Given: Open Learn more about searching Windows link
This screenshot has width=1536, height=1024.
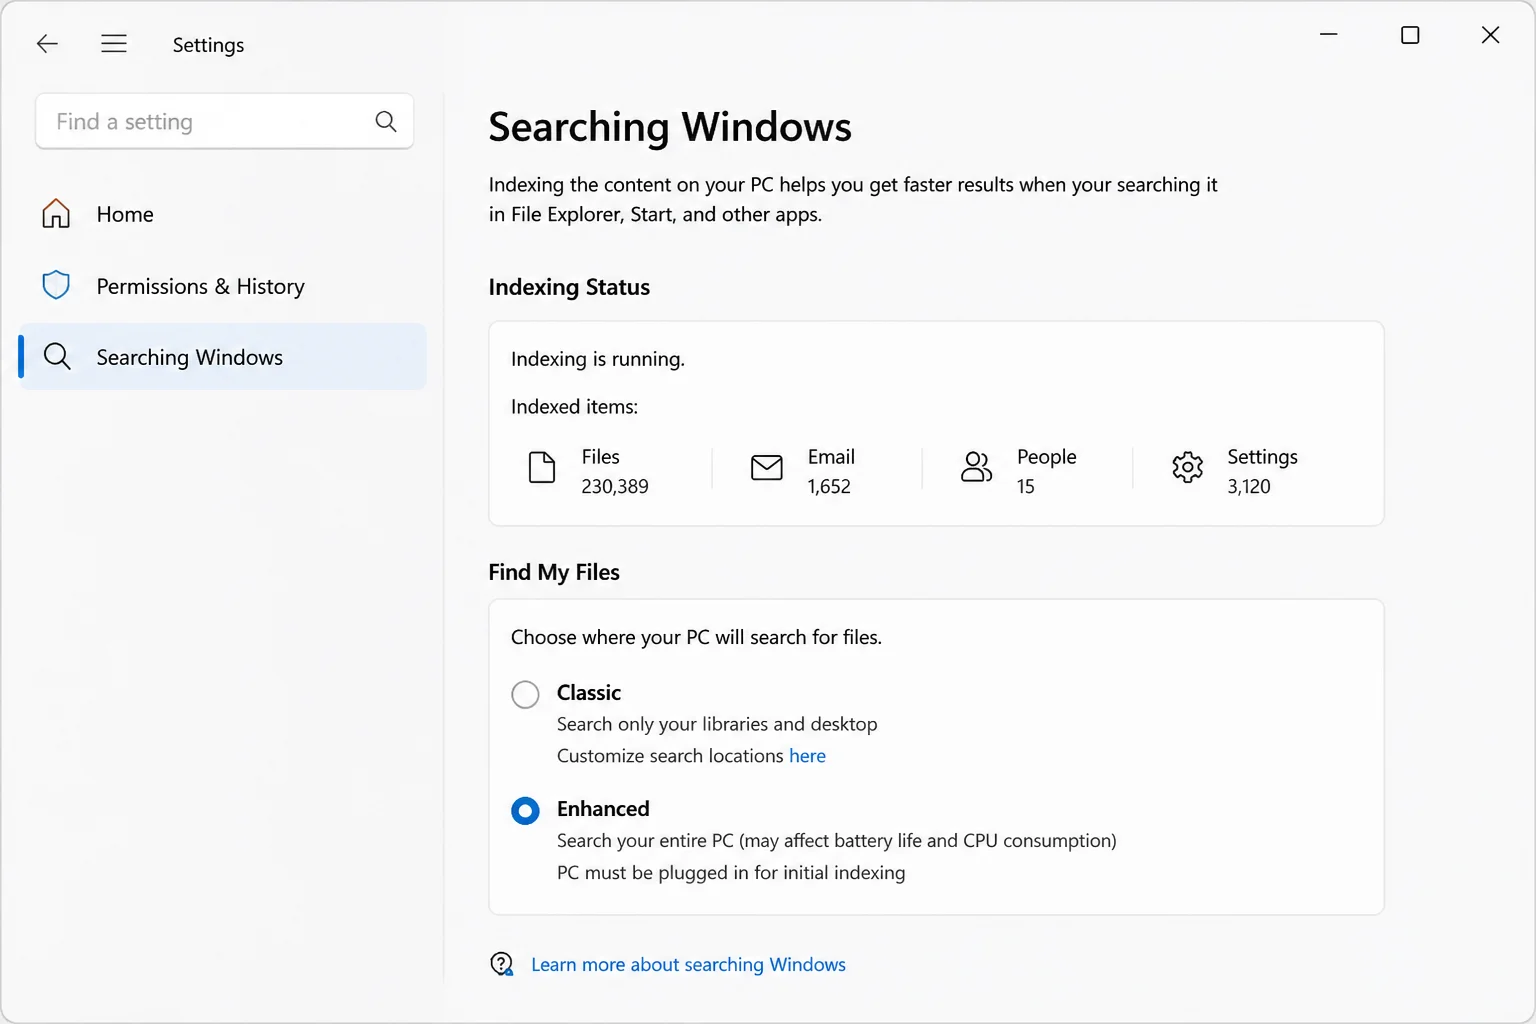Looking at the screenshot, I should 688,964.
